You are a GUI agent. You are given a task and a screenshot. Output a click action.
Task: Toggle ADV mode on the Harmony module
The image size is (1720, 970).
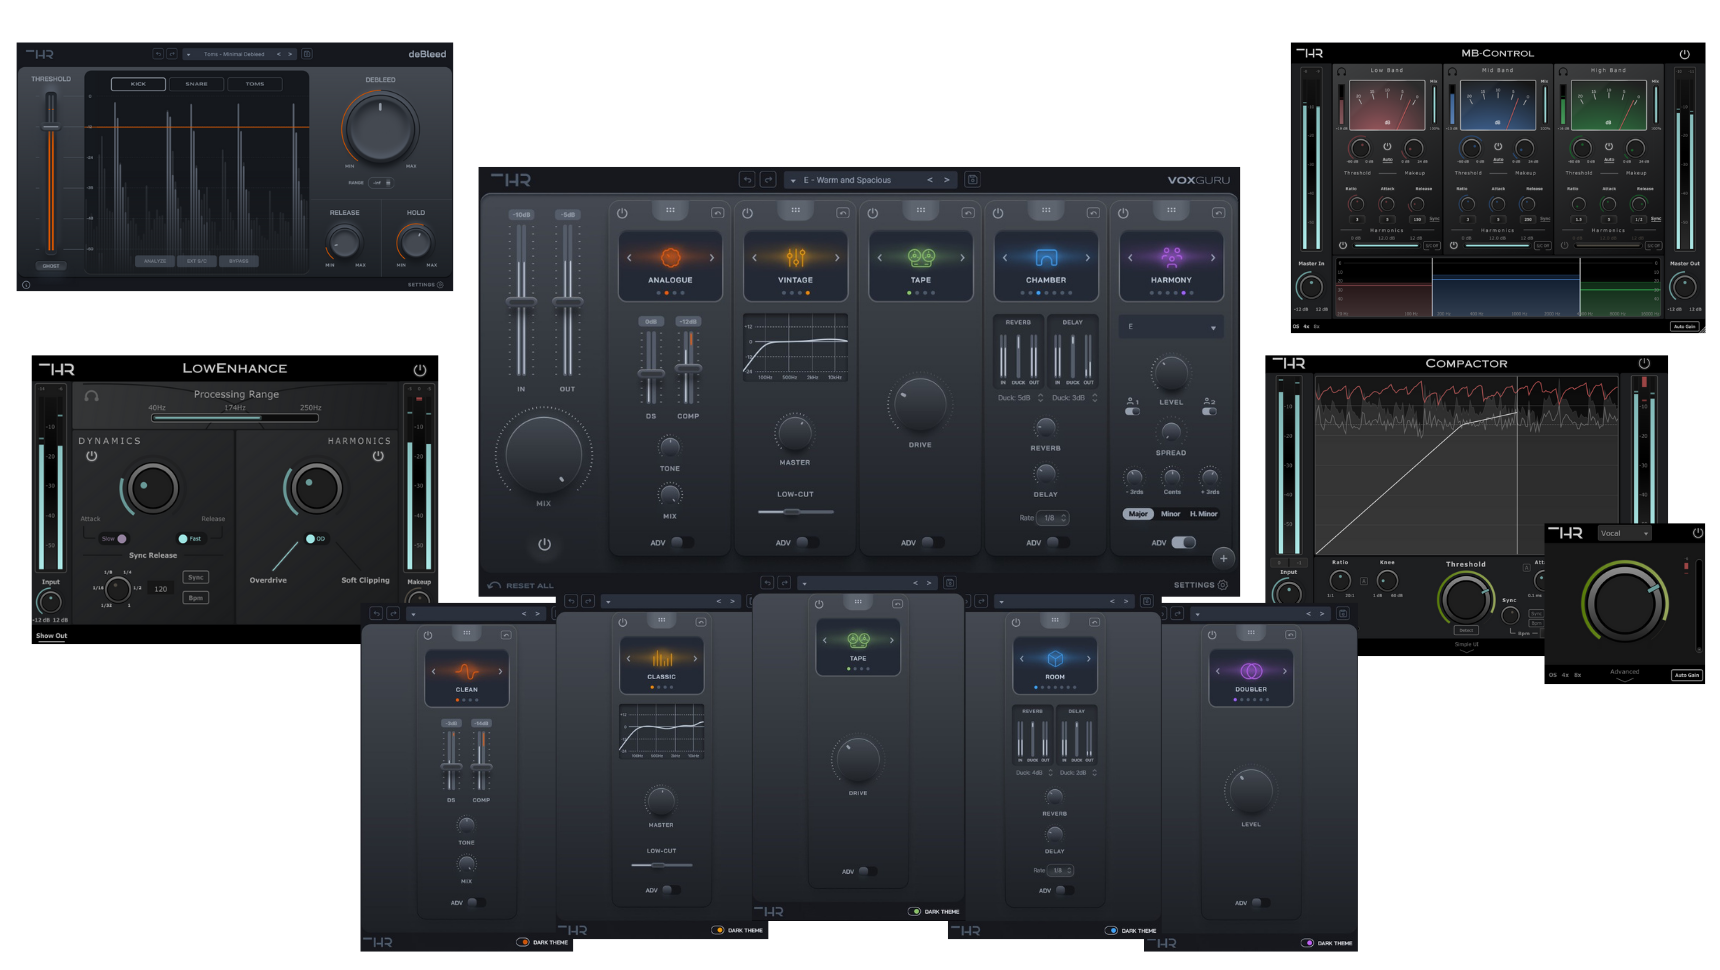coord(1186,541)
